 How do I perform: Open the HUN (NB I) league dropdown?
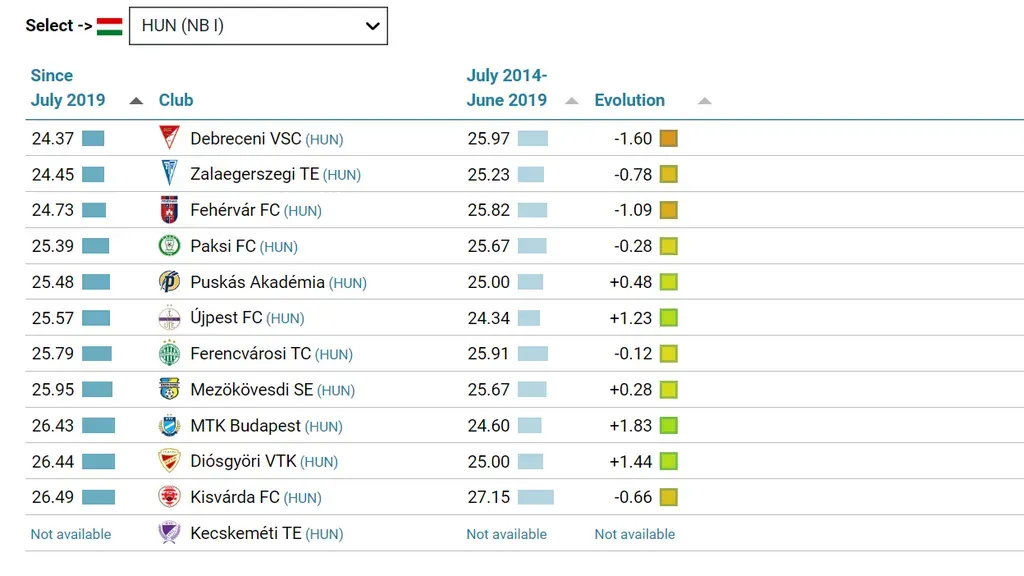point(258,26)
